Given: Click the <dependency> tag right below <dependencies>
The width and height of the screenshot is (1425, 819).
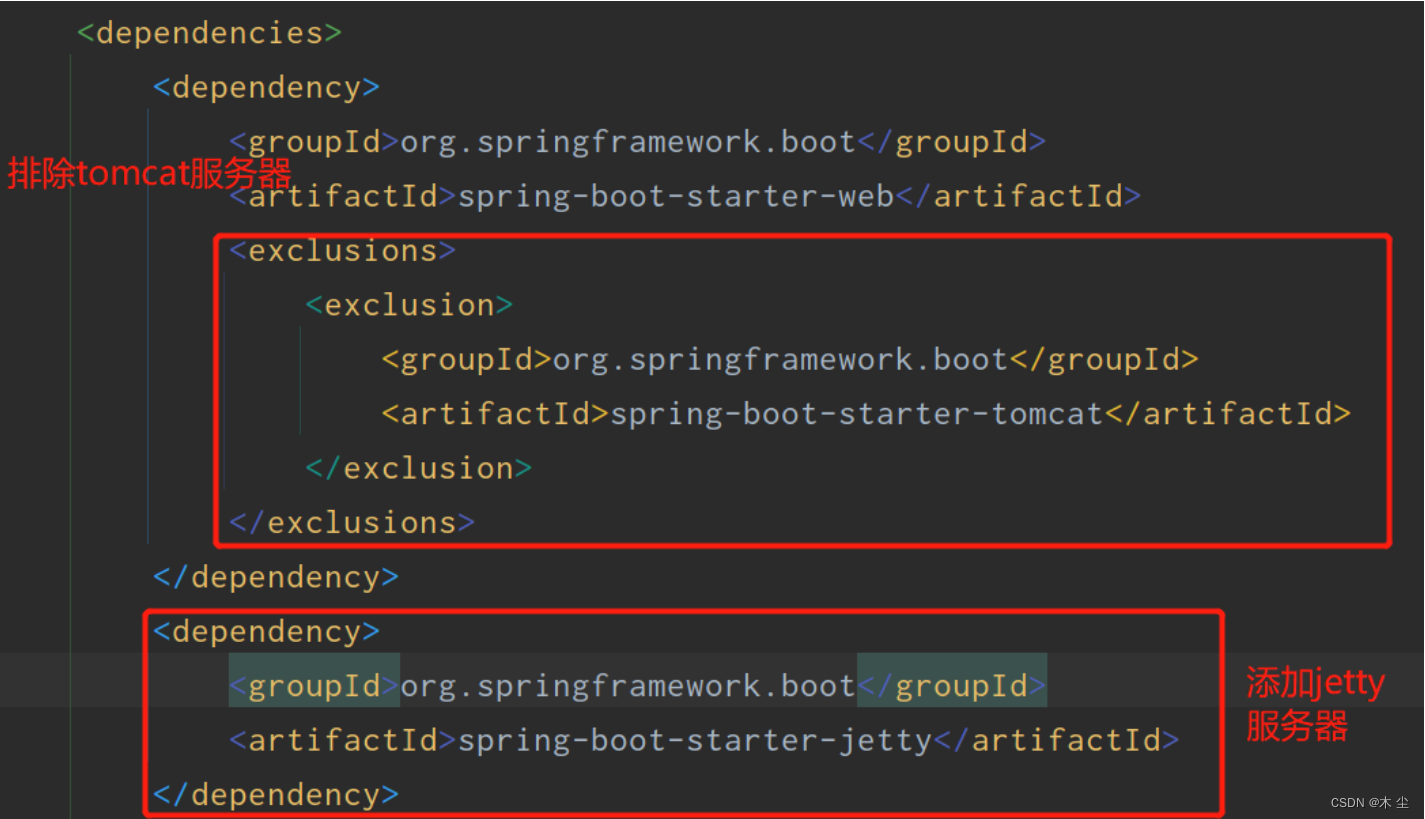Looking at the screenshot, I should [266, 87].
